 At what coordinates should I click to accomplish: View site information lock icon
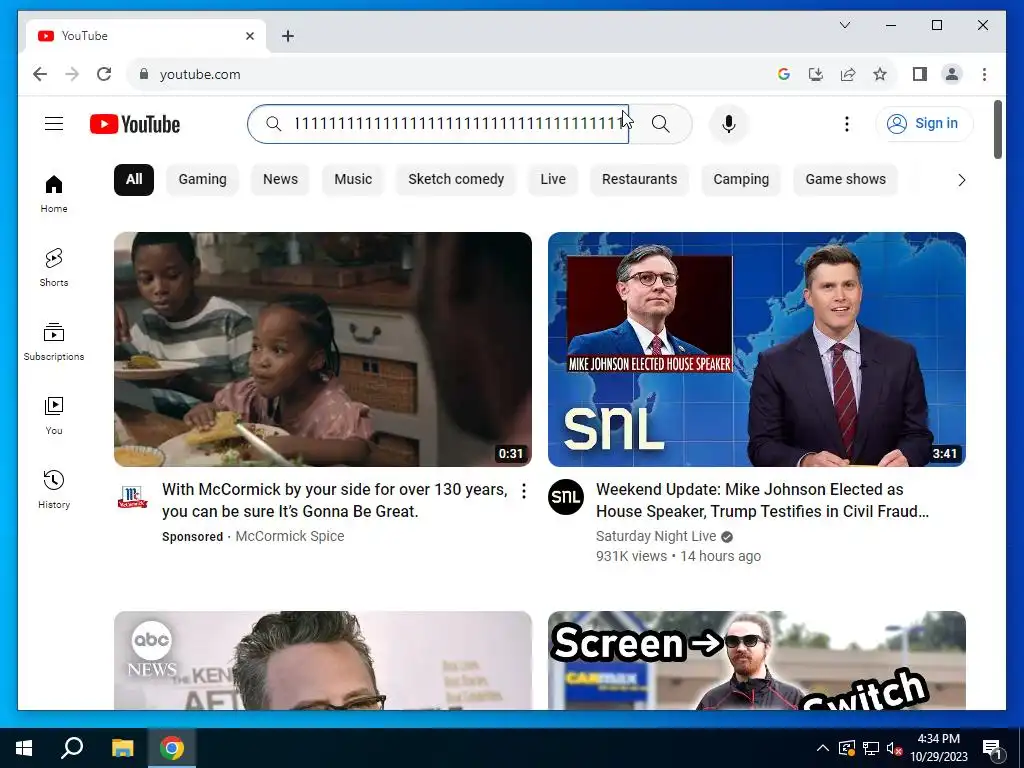144,74
